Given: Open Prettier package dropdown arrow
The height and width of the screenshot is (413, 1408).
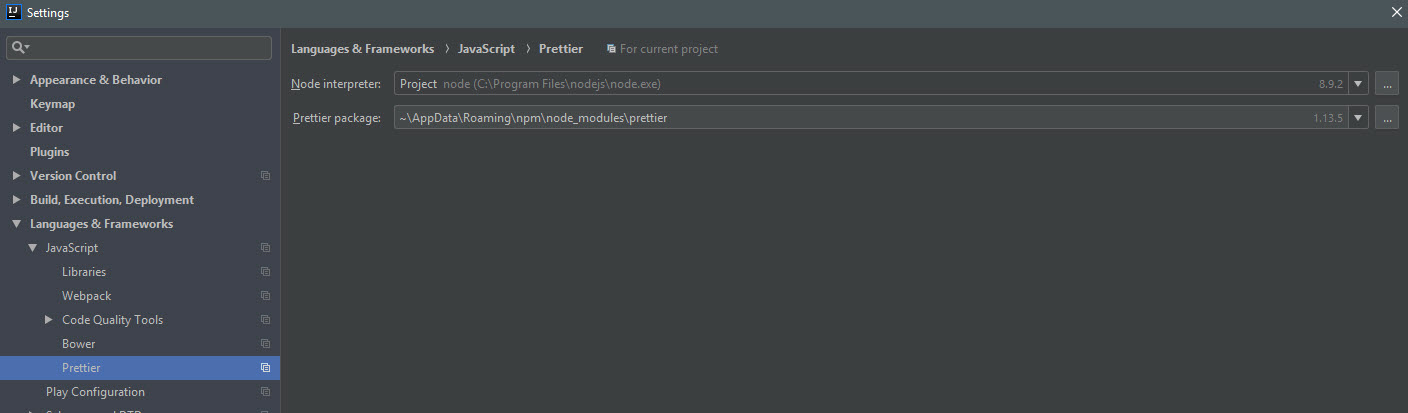Looking at the screenshot, I should tap(1358, 118).
